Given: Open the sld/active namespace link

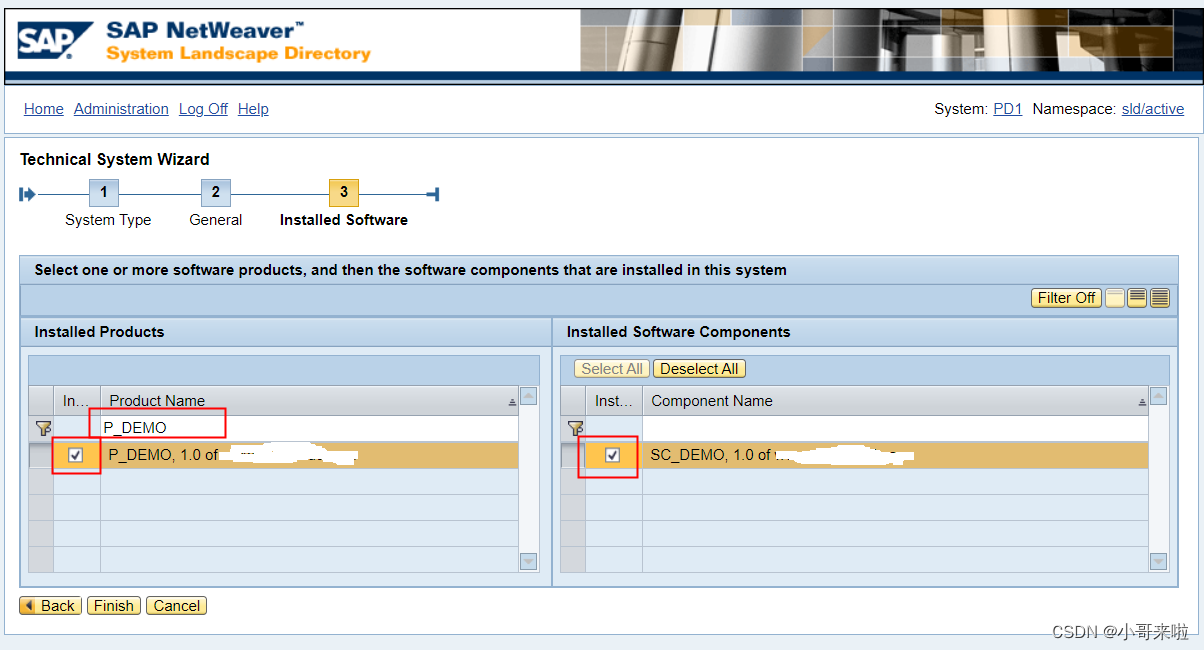Looking at the screenshot, I should tap(1152, 109).
